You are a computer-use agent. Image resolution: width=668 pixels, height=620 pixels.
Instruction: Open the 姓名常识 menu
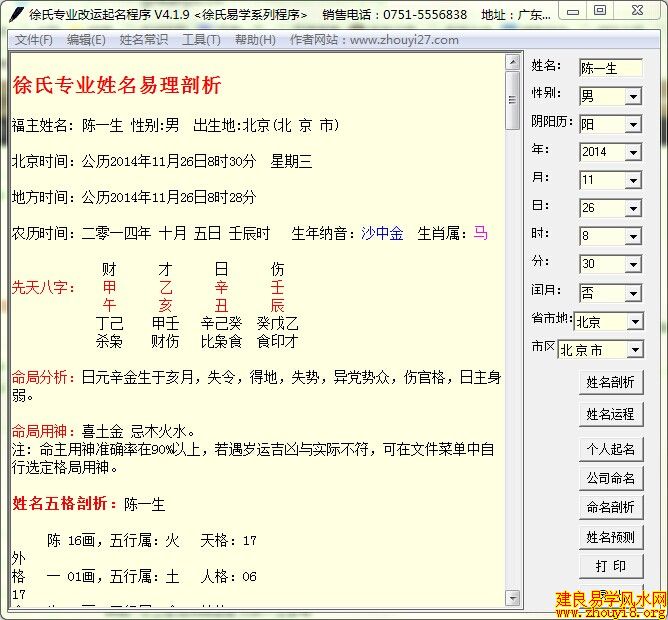pyautogui.click(x=144, y=40)
